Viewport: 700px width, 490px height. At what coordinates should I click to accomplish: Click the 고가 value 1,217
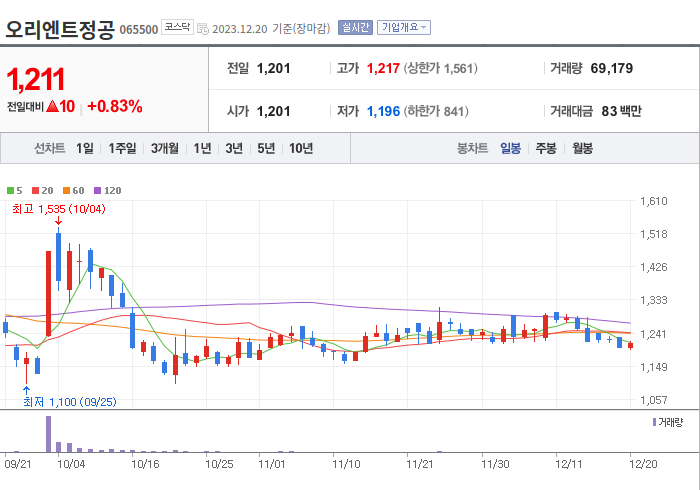click(383, 68)
